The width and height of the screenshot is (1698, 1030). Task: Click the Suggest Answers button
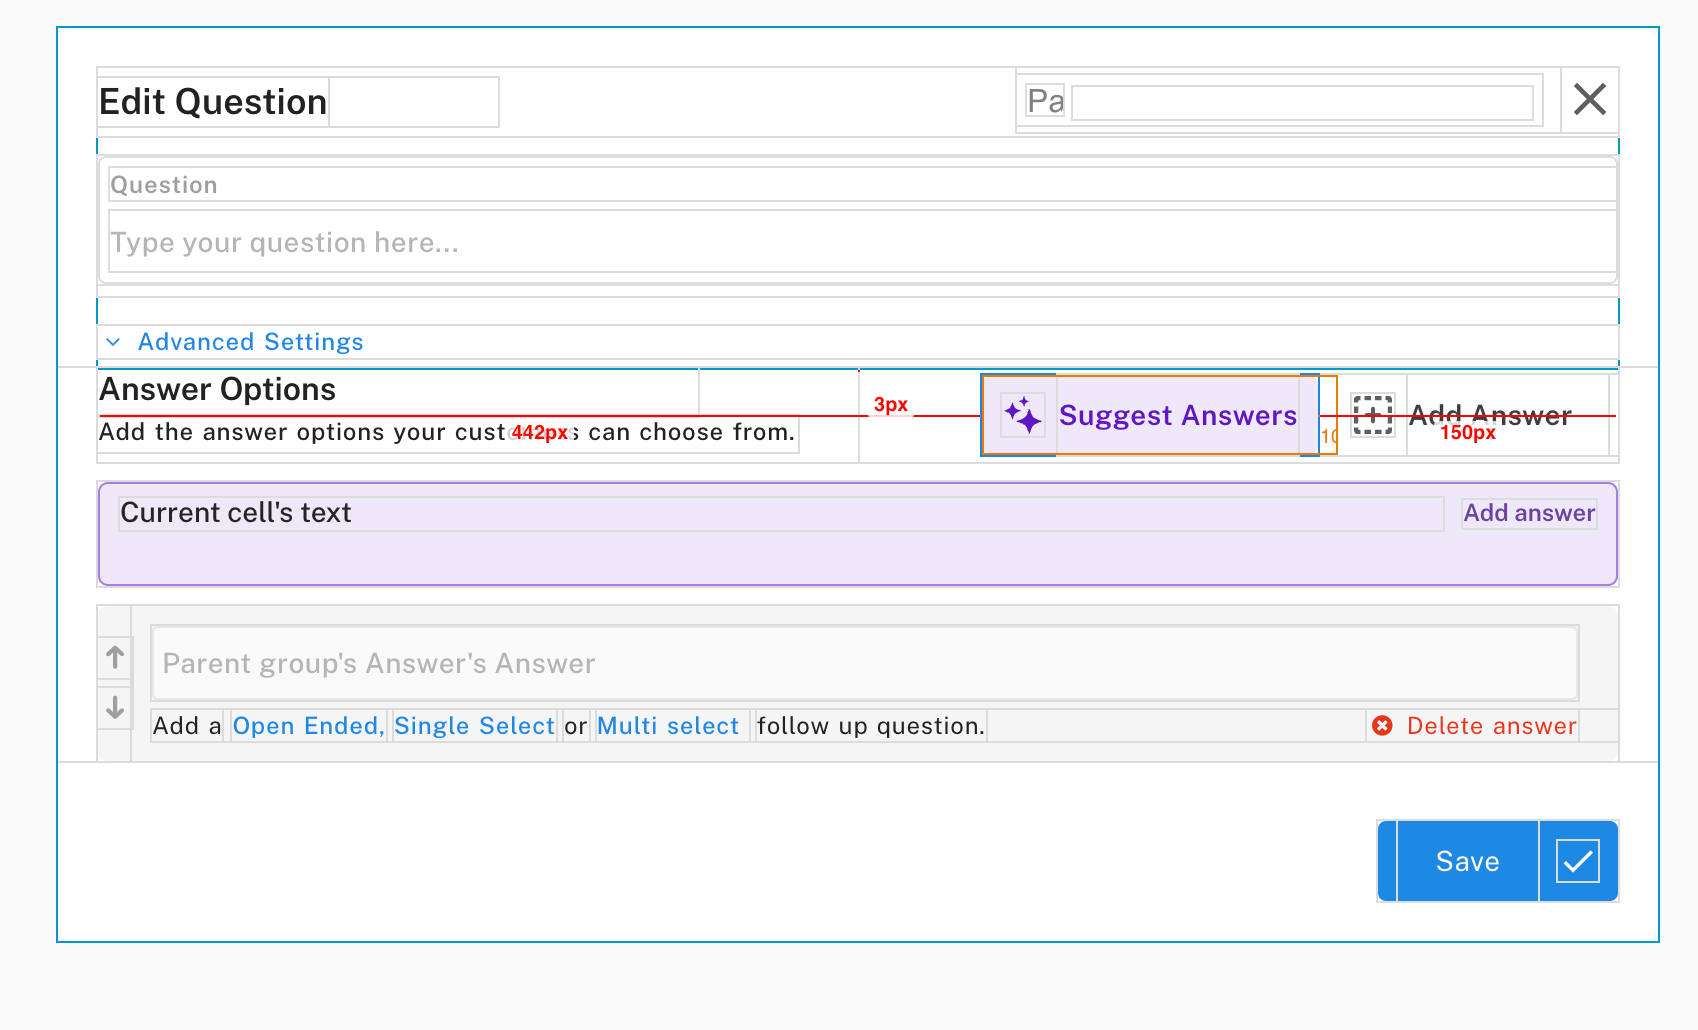(1178, 414)
